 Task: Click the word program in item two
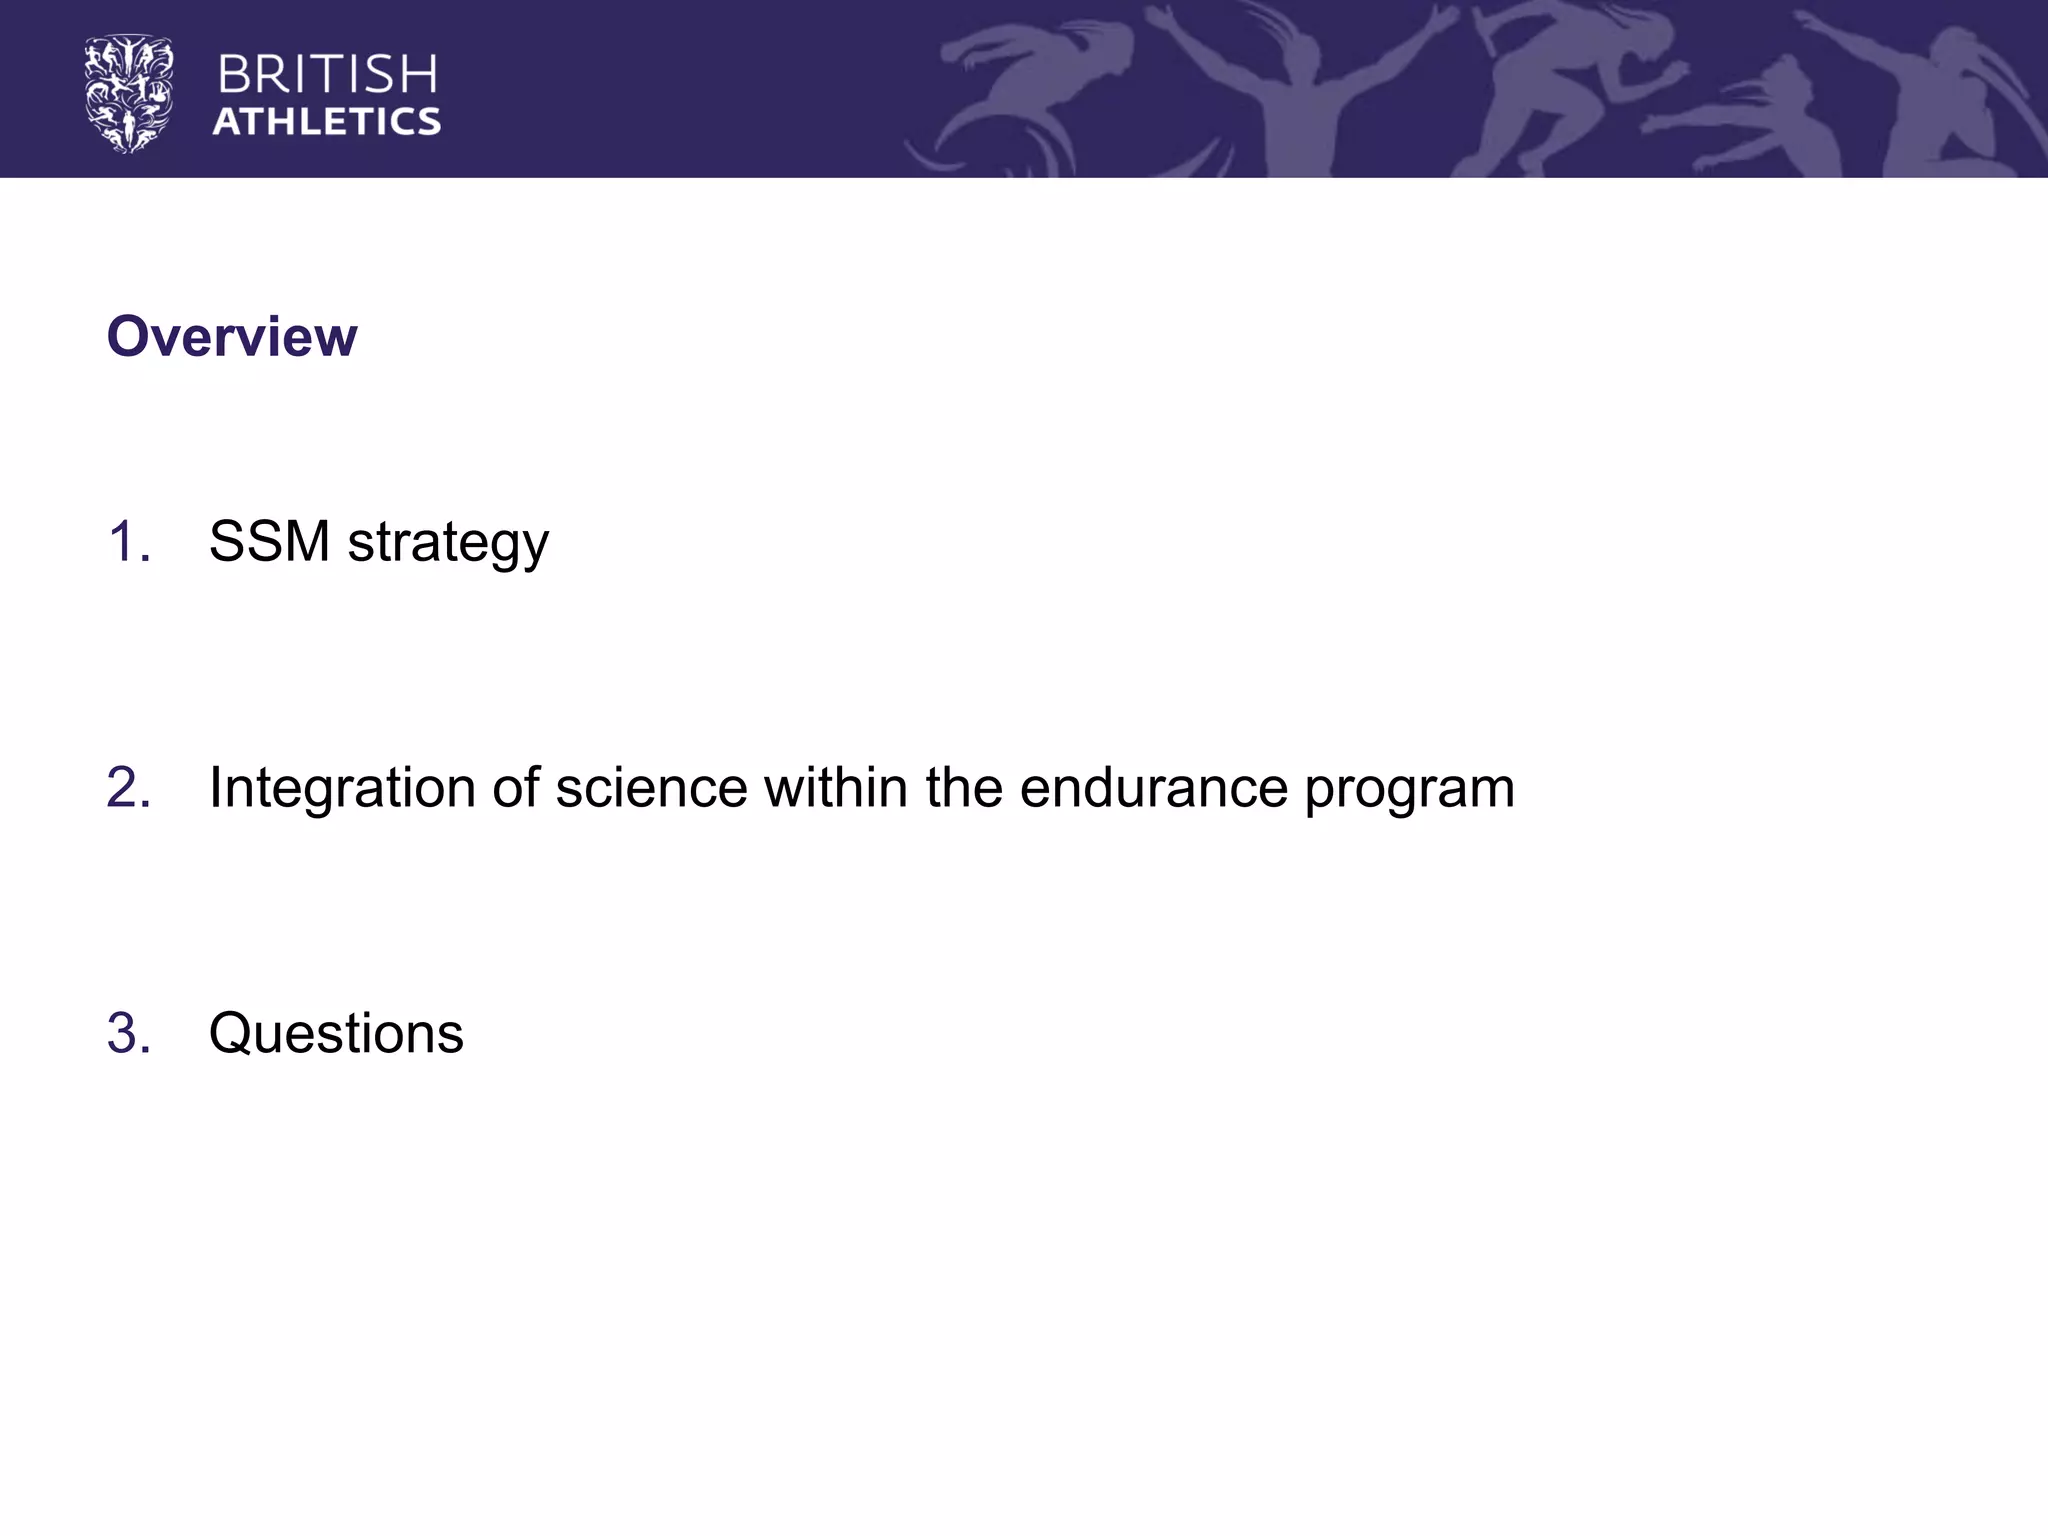click(1409, 788)
